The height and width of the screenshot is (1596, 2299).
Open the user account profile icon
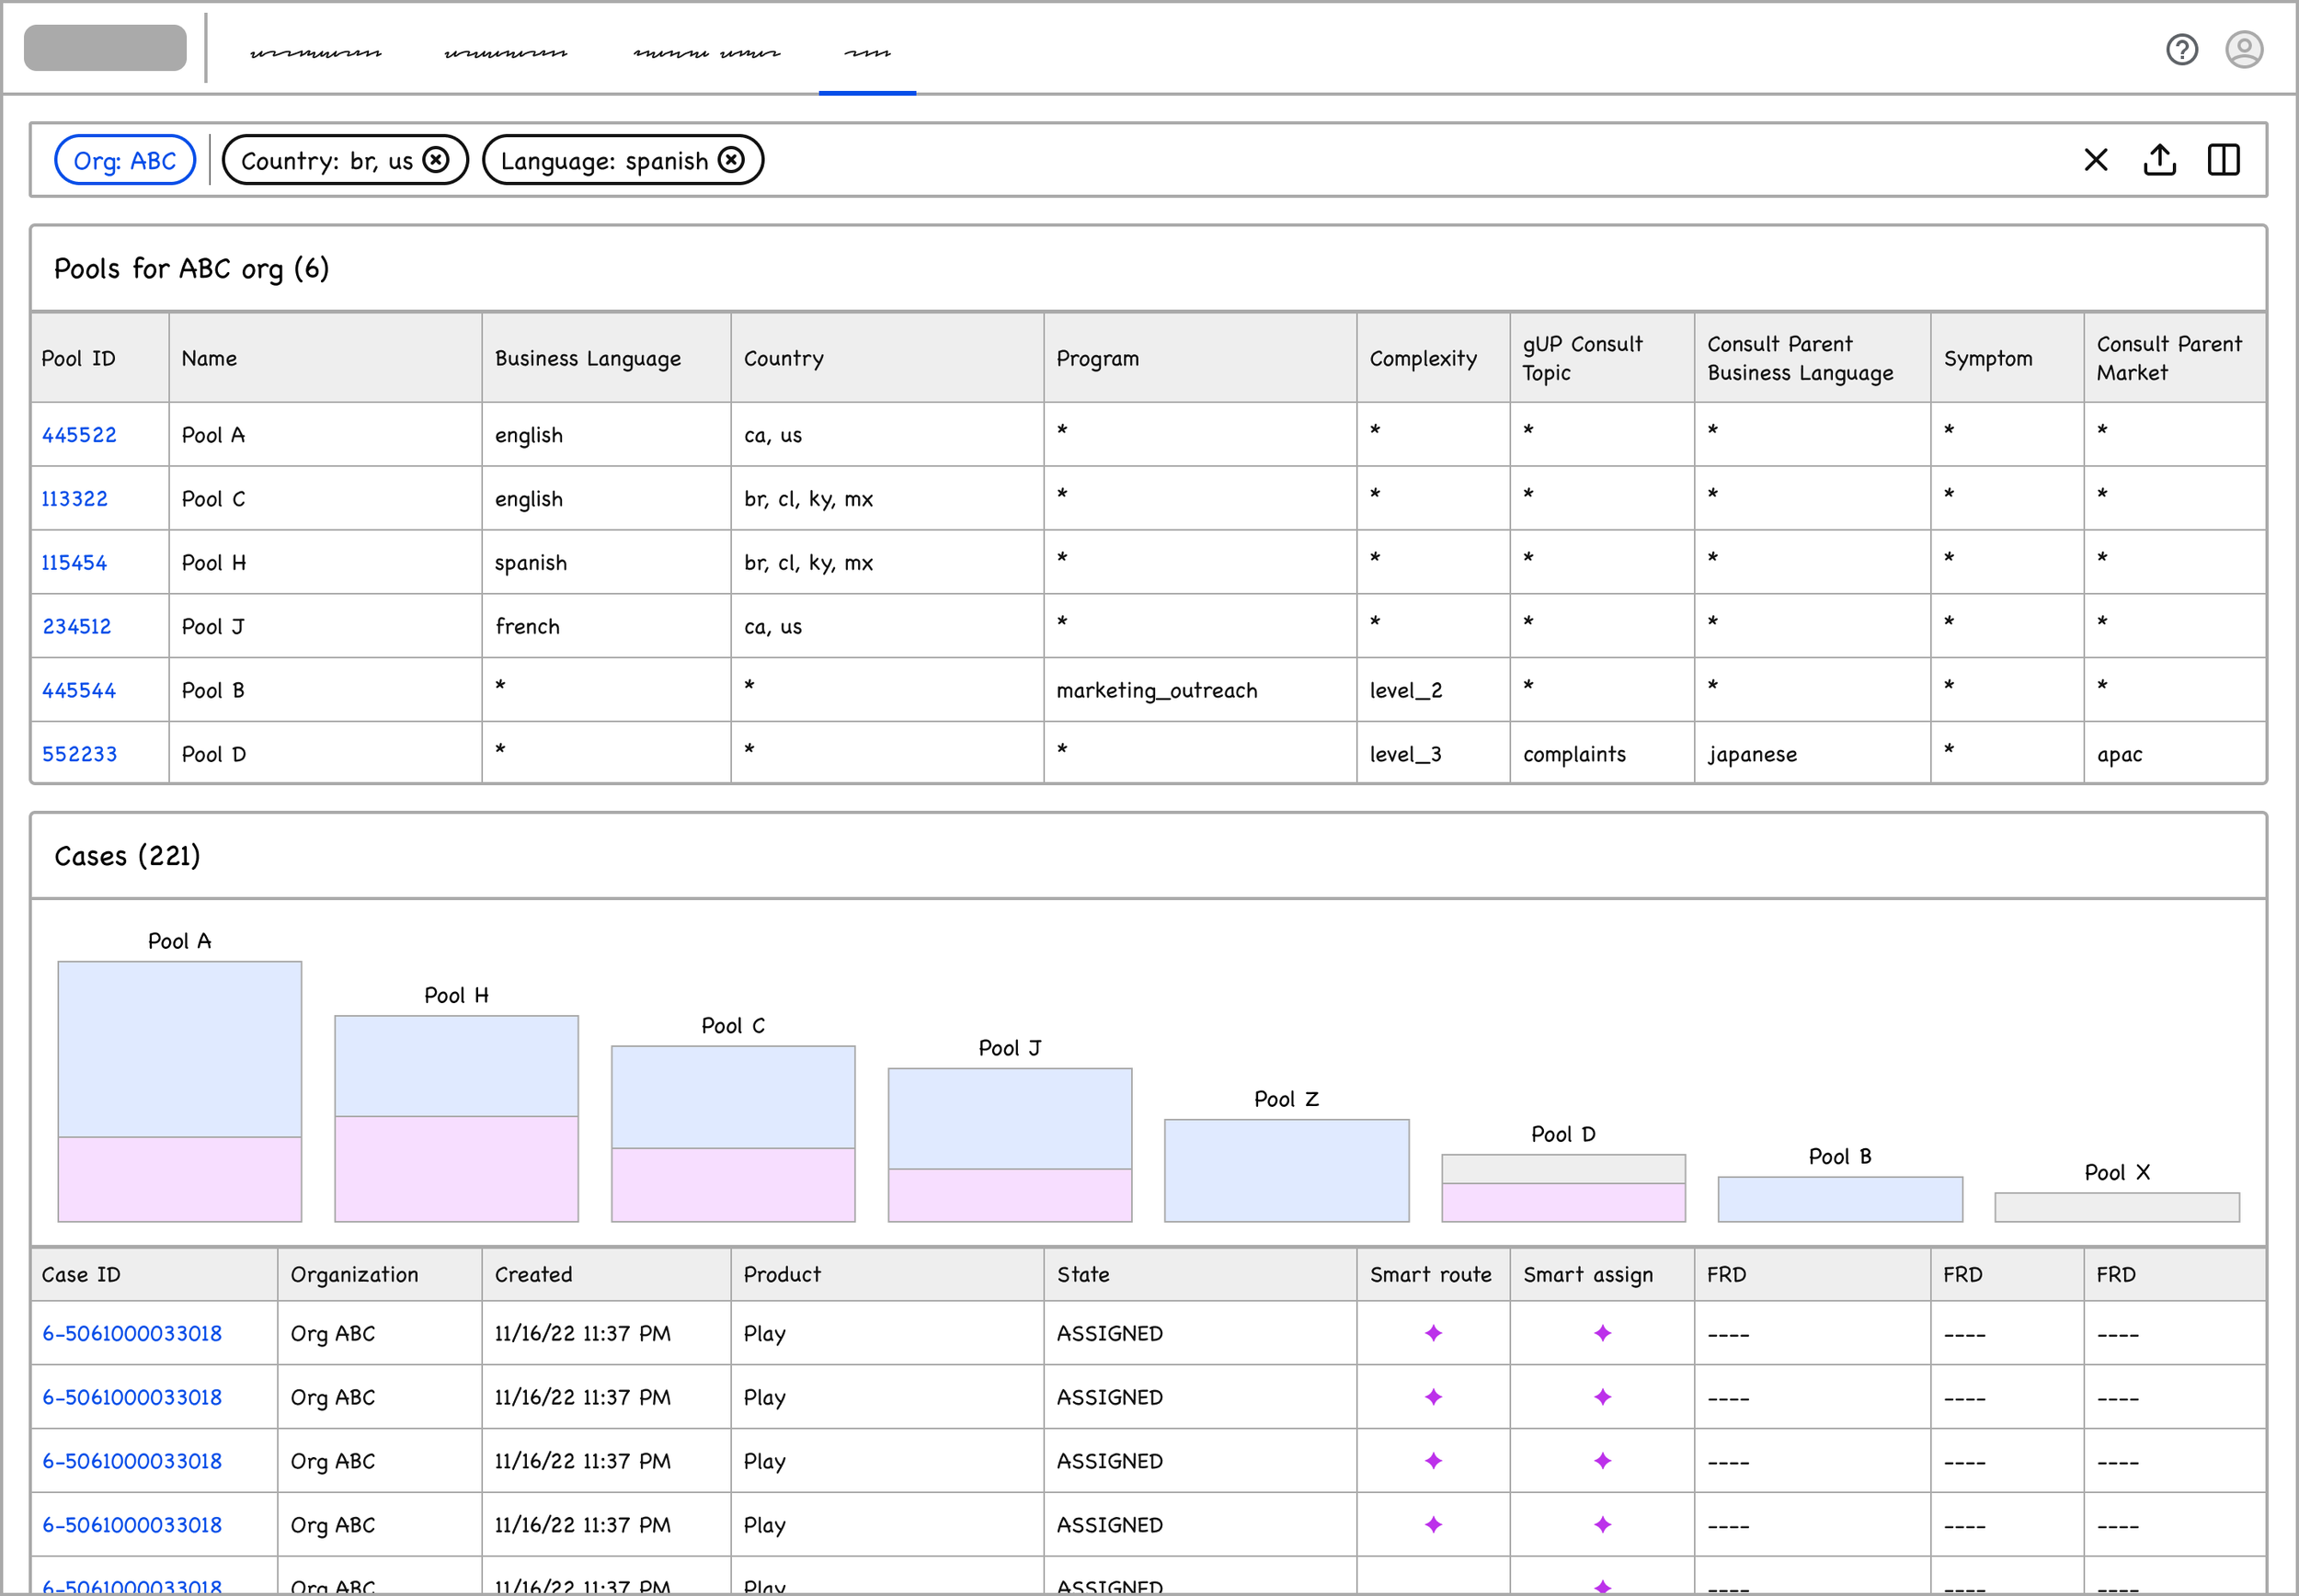2243,49
